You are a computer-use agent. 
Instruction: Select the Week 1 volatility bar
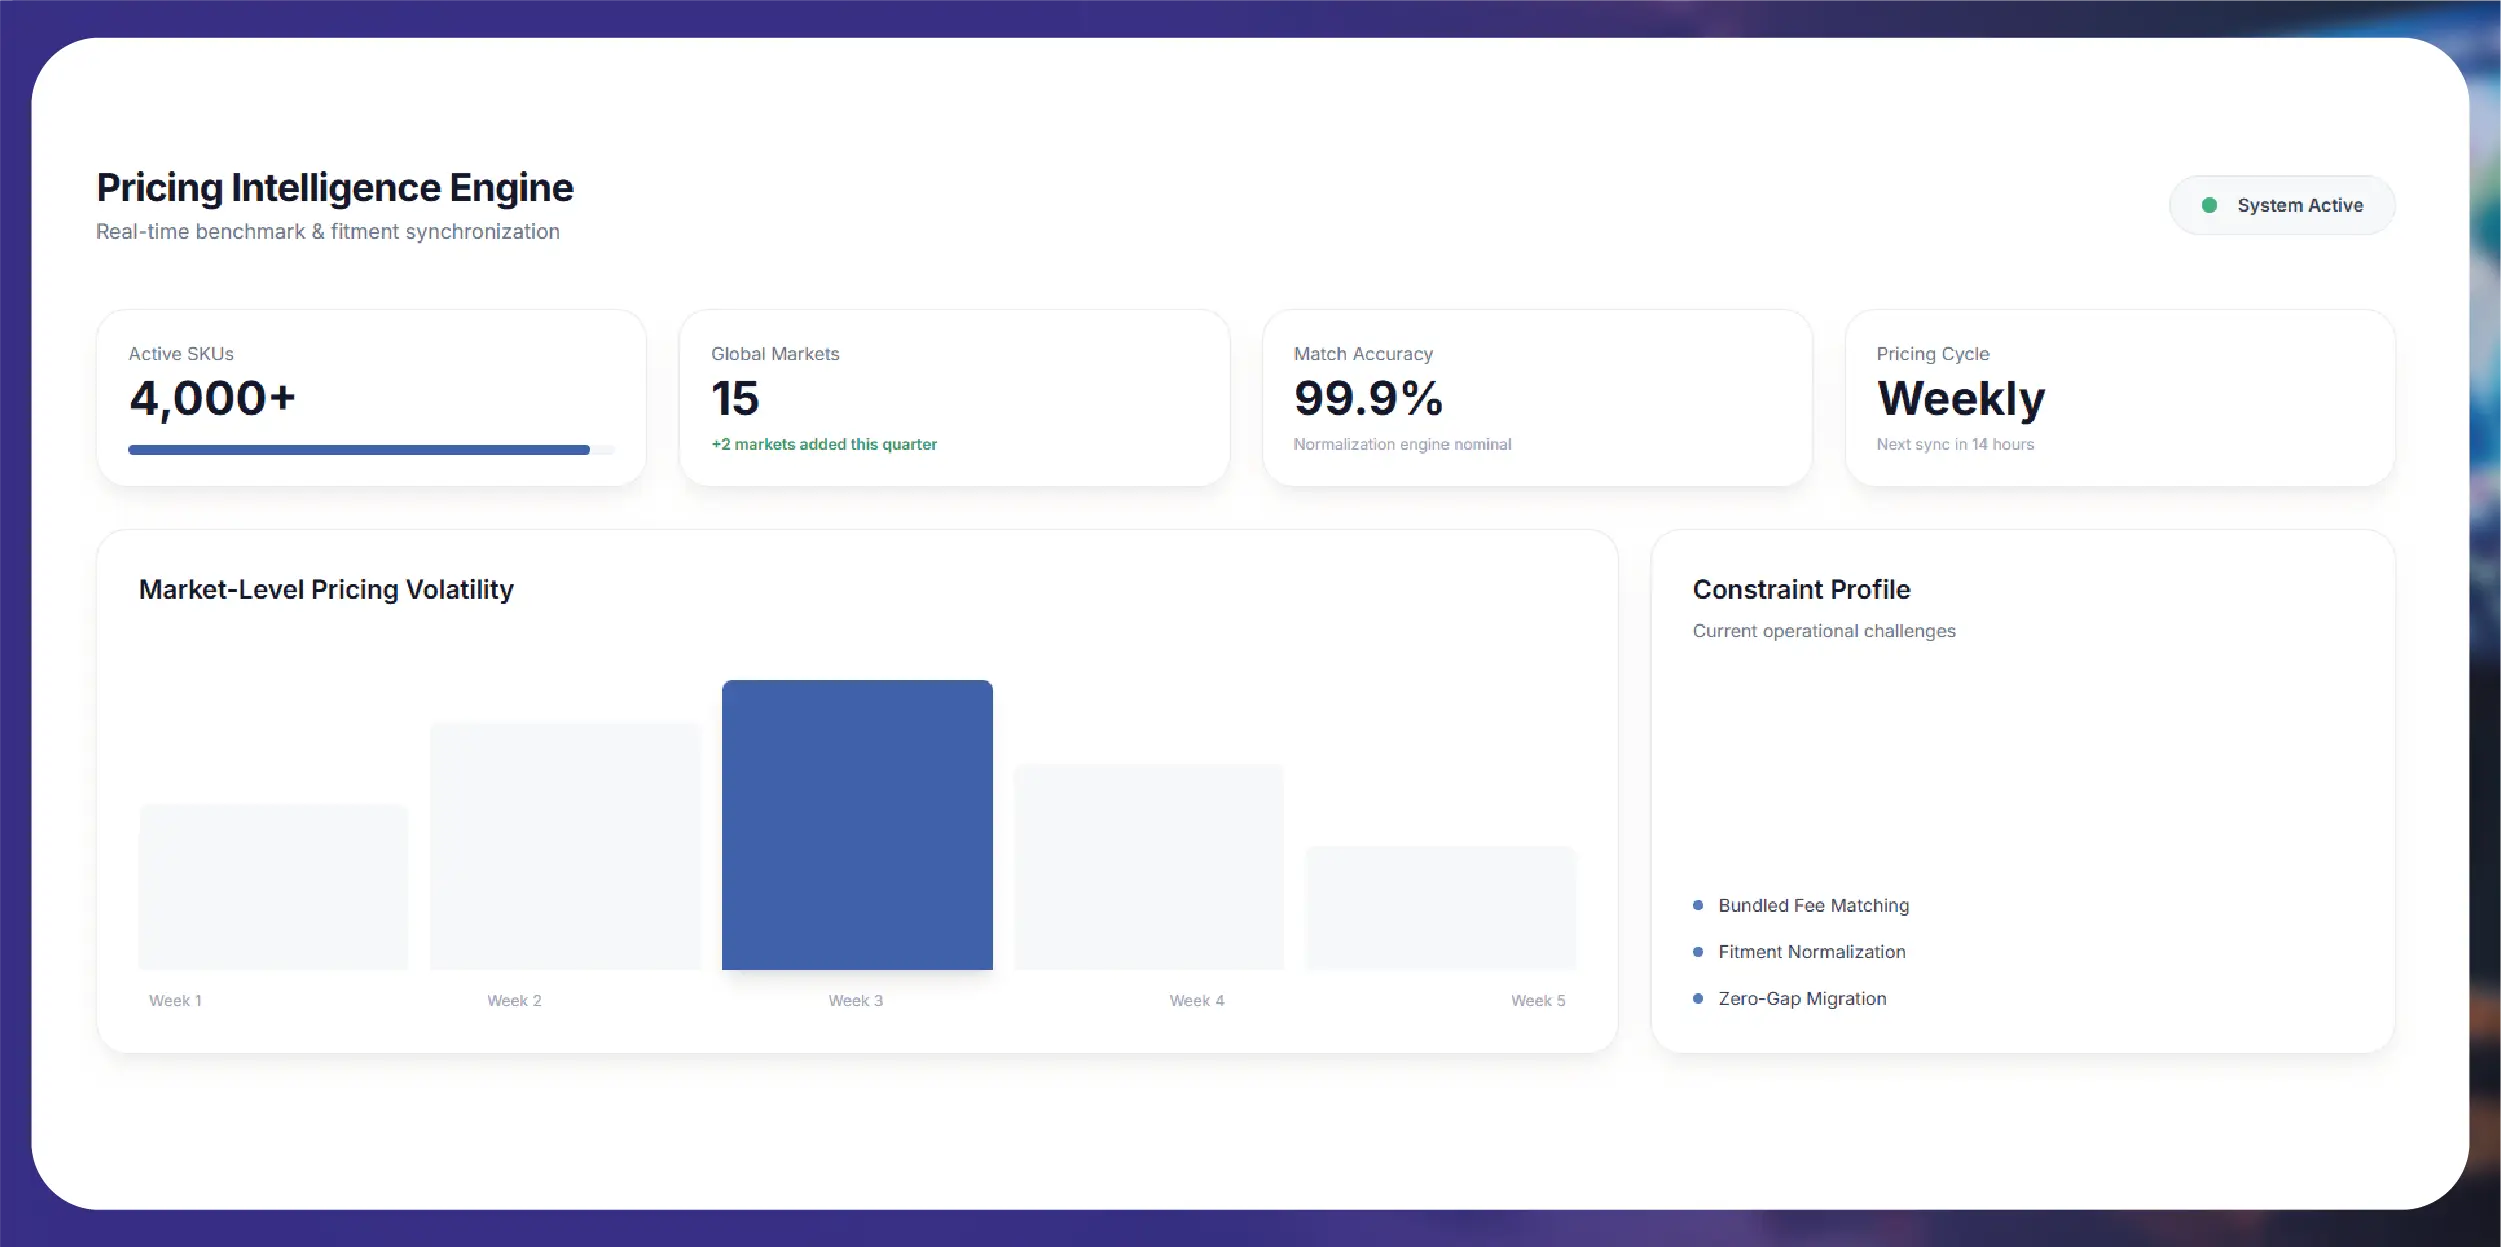(273, 887)
